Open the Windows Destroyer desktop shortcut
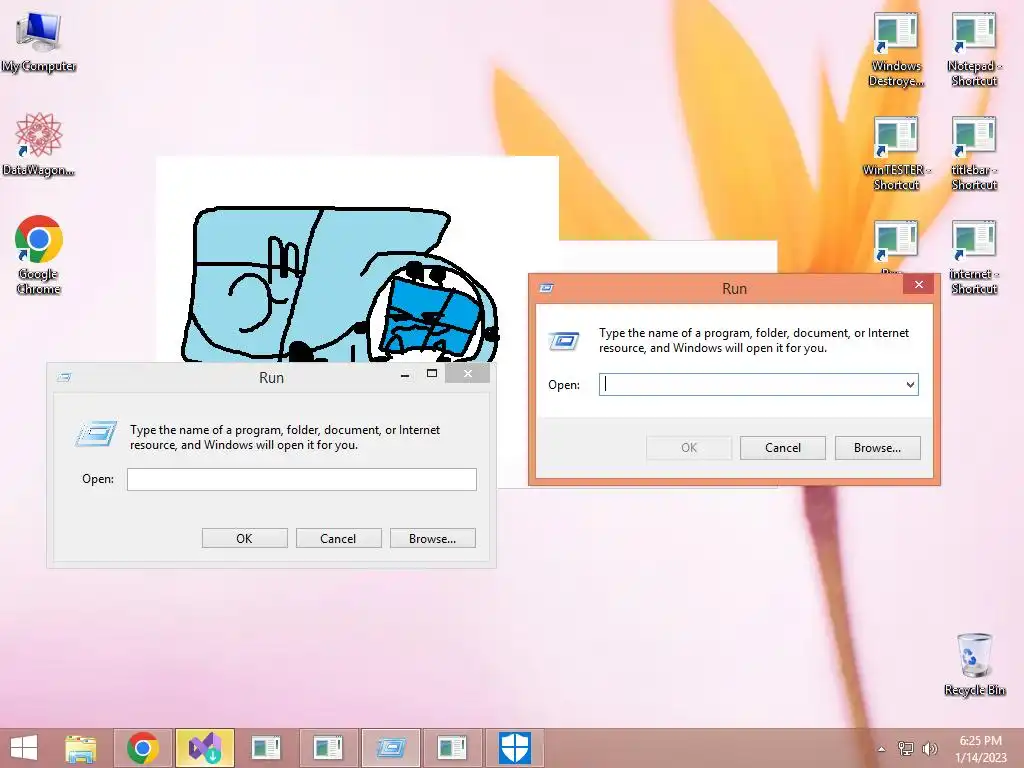Viewport: 1024px width, 768px height. [896, 51]
